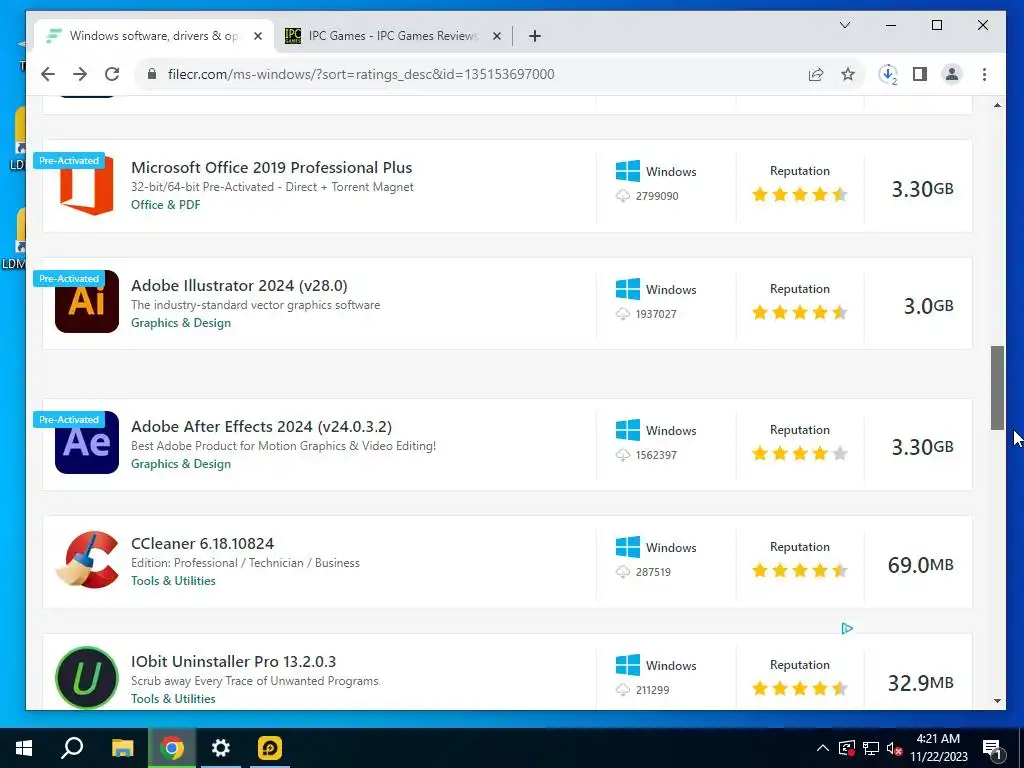This screenshot has height=768, width=1024.
Task: Click the download count 2799090
Action: (x=657, y=196)
